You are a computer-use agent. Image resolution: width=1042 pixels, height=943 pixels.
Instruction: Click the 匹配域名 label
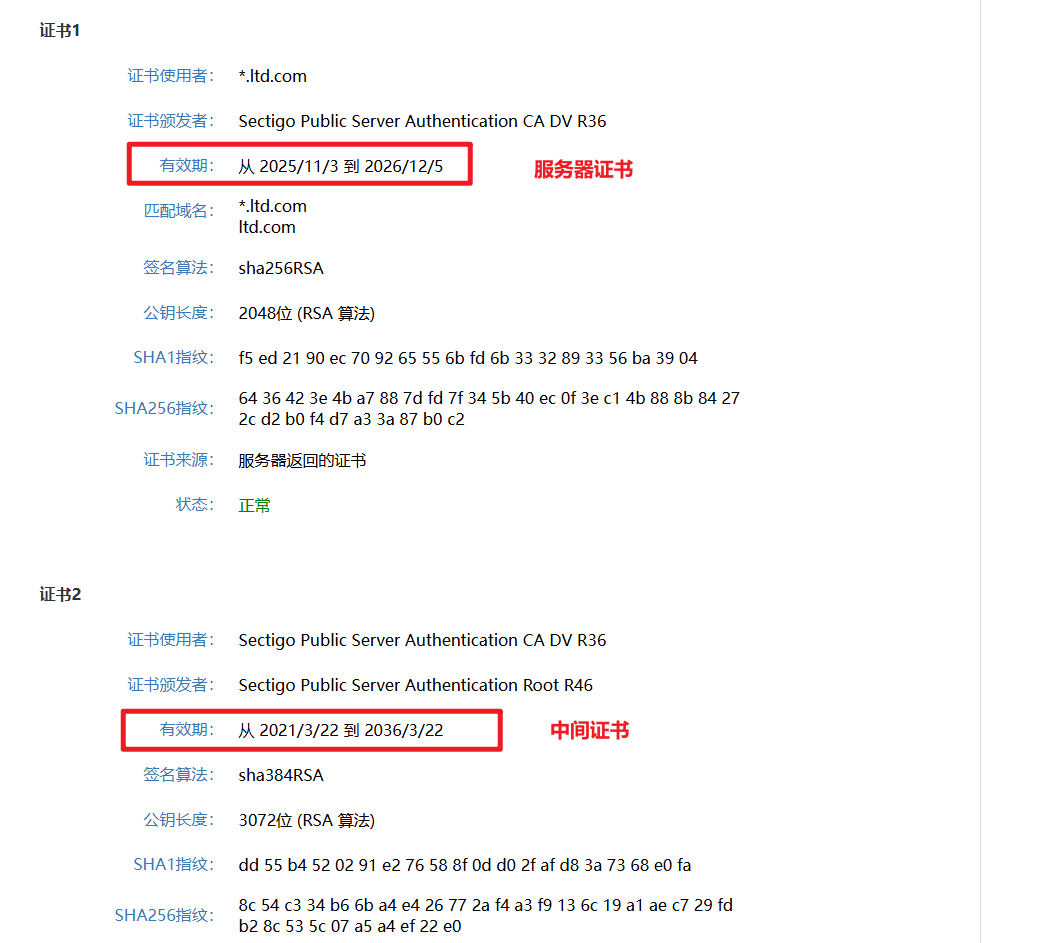[x=179, y=211]
